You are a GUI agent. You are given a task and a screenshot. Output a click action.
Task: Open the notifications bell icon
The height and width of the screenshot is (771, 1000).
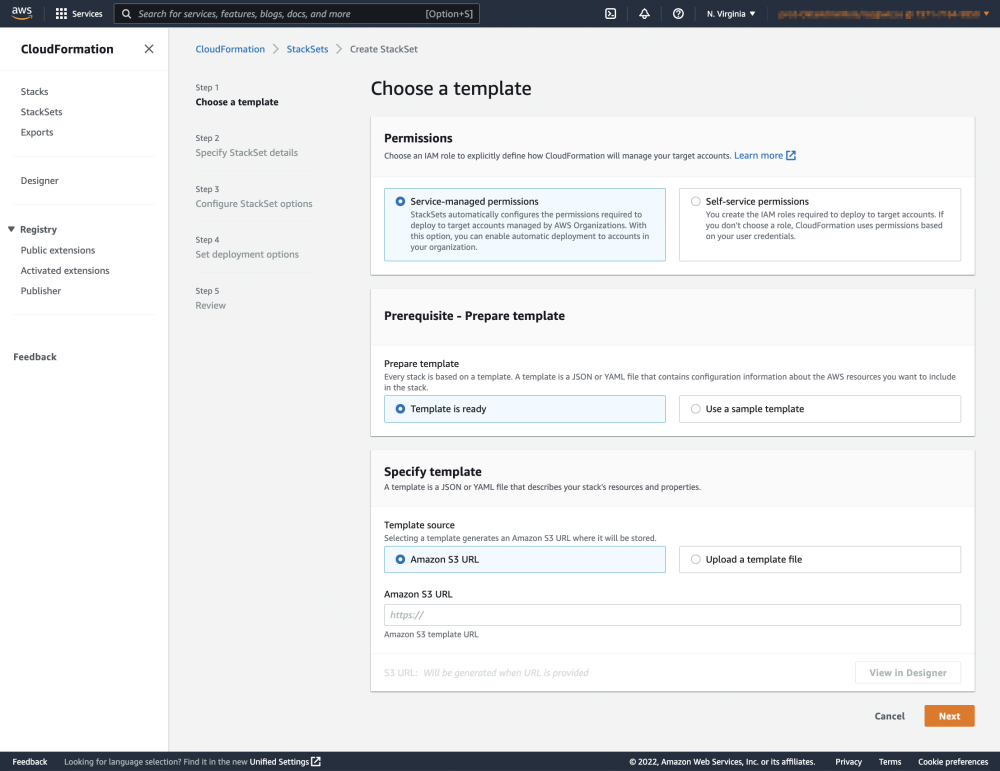644,14
